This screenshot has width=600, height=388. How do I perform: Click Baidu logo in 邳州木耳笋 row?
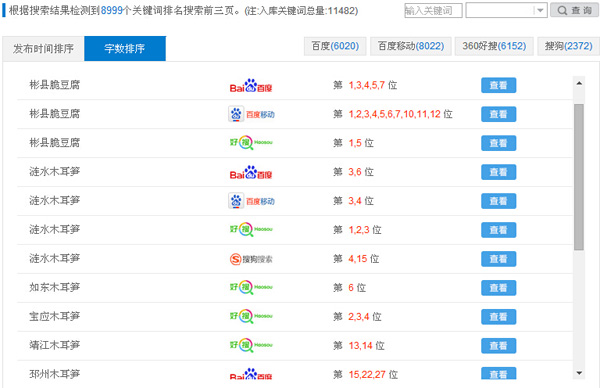pos(251,374)
